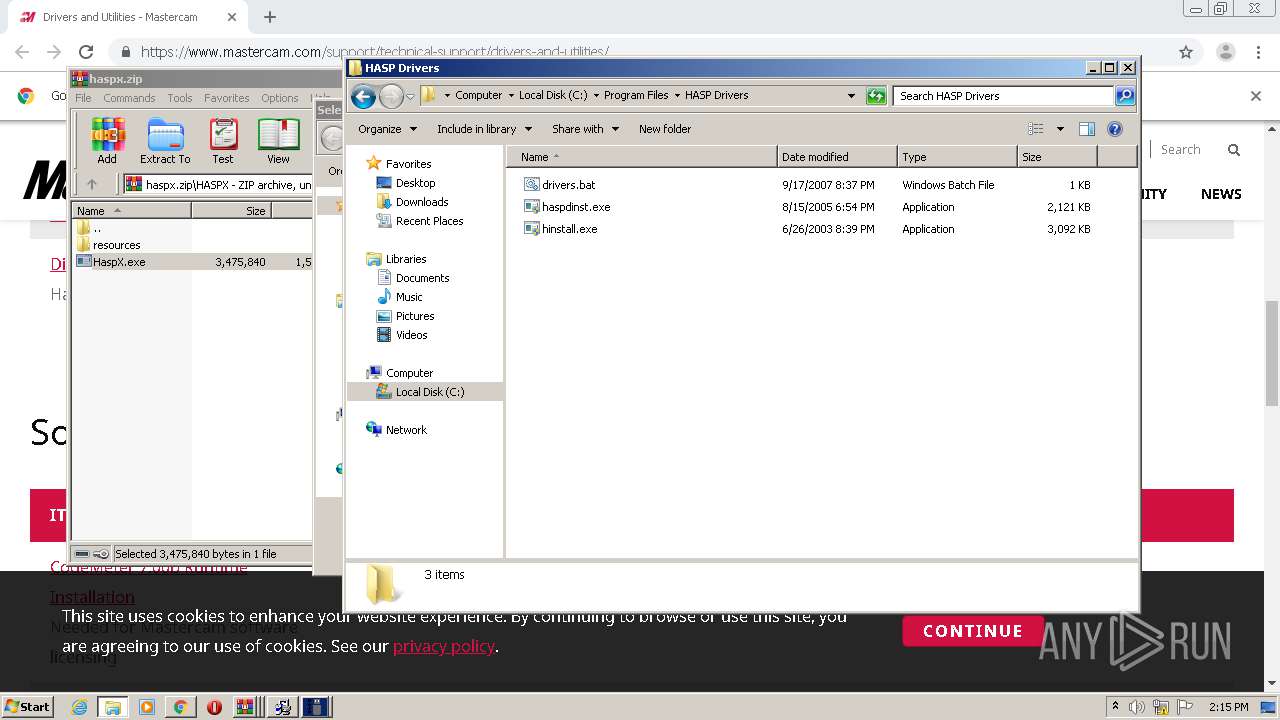The width and height of the screenshot is (1280, 720).
Task: Click the Explorer search magnifier button
Action: pyautogui.click(x=1125, y=96)
